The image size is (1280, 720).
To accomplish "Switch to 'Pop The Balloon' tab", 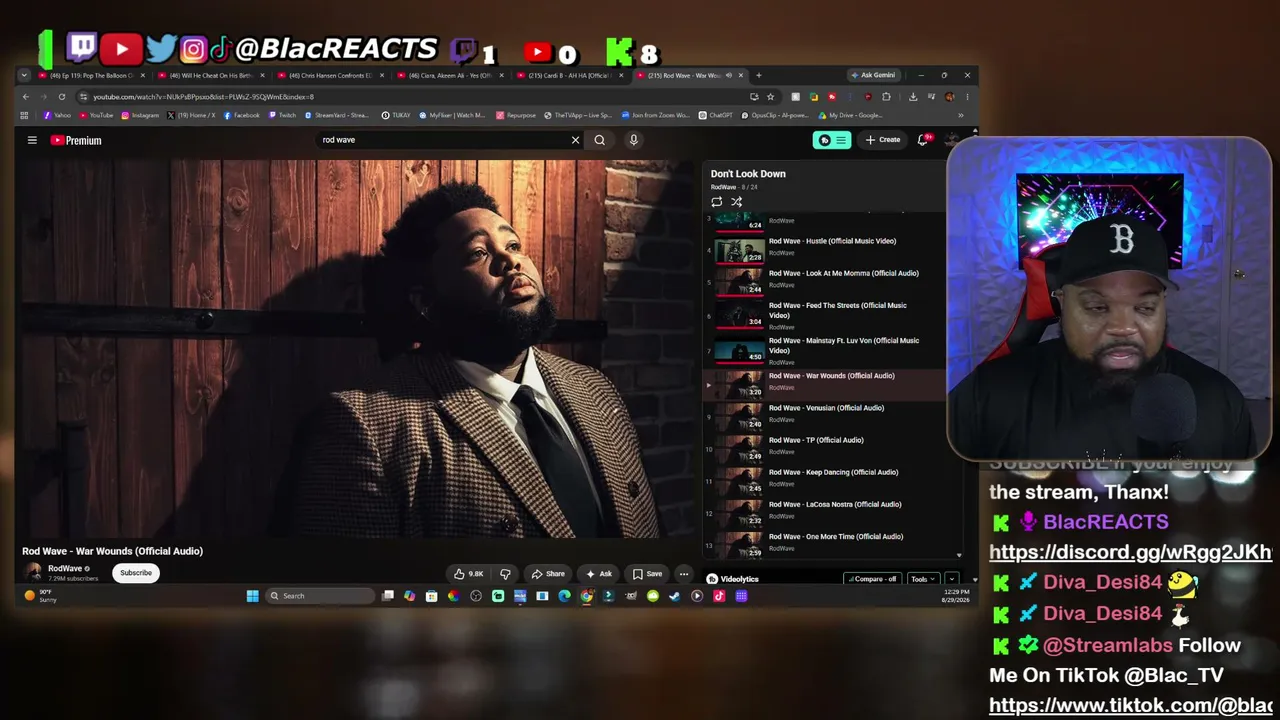I will [91, 75].
